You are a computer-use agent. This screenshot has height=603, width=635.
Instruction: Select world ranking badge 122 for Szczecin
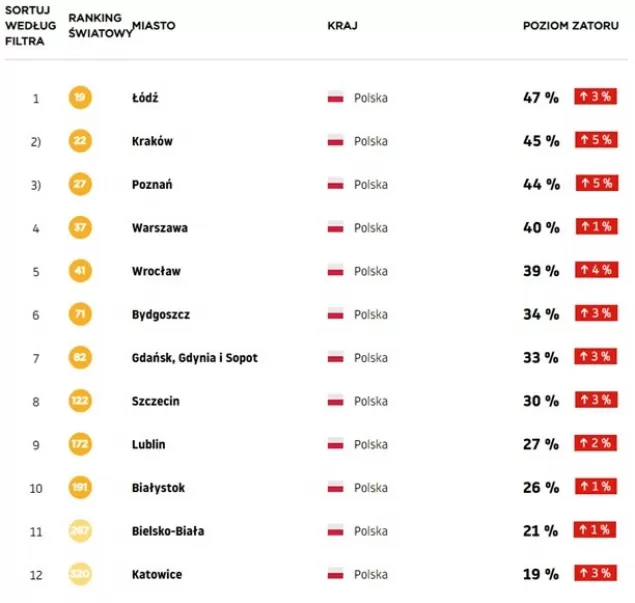[x=80, y=401]
